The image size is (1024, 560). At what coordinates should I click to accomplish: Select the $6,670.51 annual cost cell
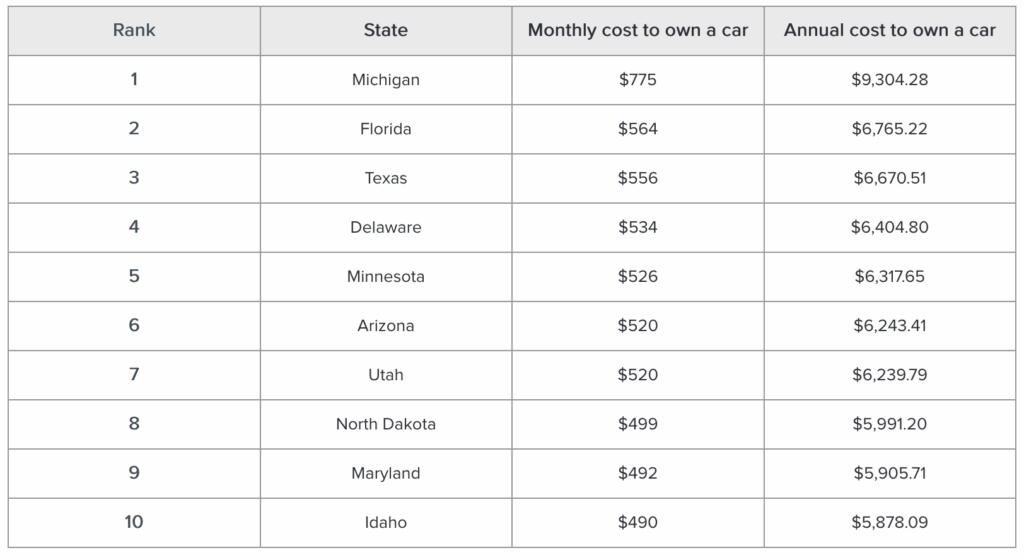889,178
